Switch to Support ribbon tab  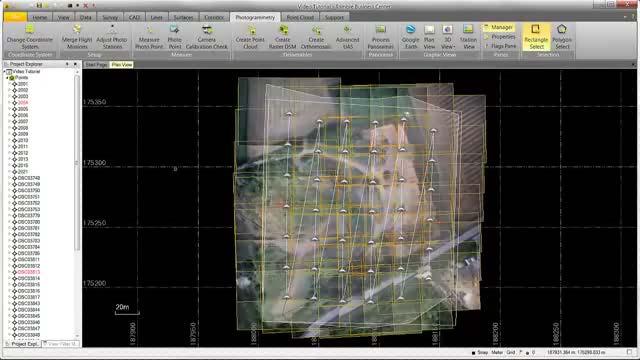click(x=334, y=18)
